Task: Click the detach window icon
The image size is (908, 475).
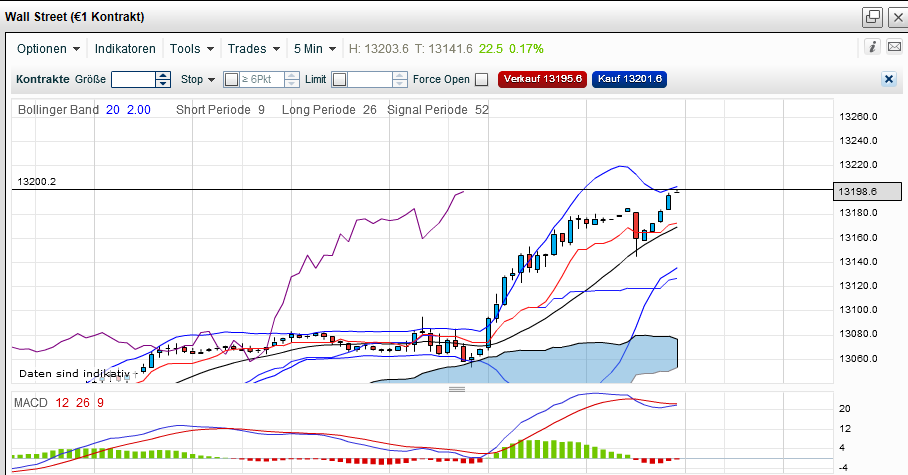Action: tap(872, 16)
